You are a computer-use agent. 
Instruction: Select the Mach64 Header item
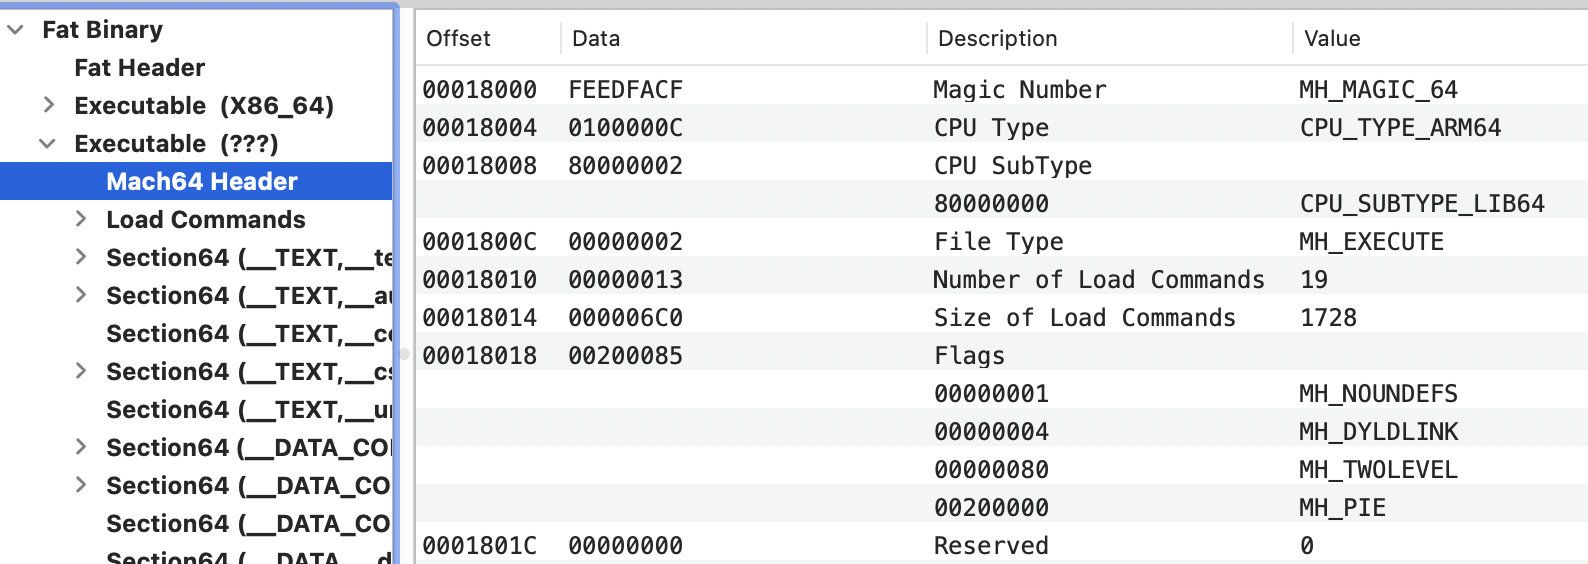click(202, 182)
